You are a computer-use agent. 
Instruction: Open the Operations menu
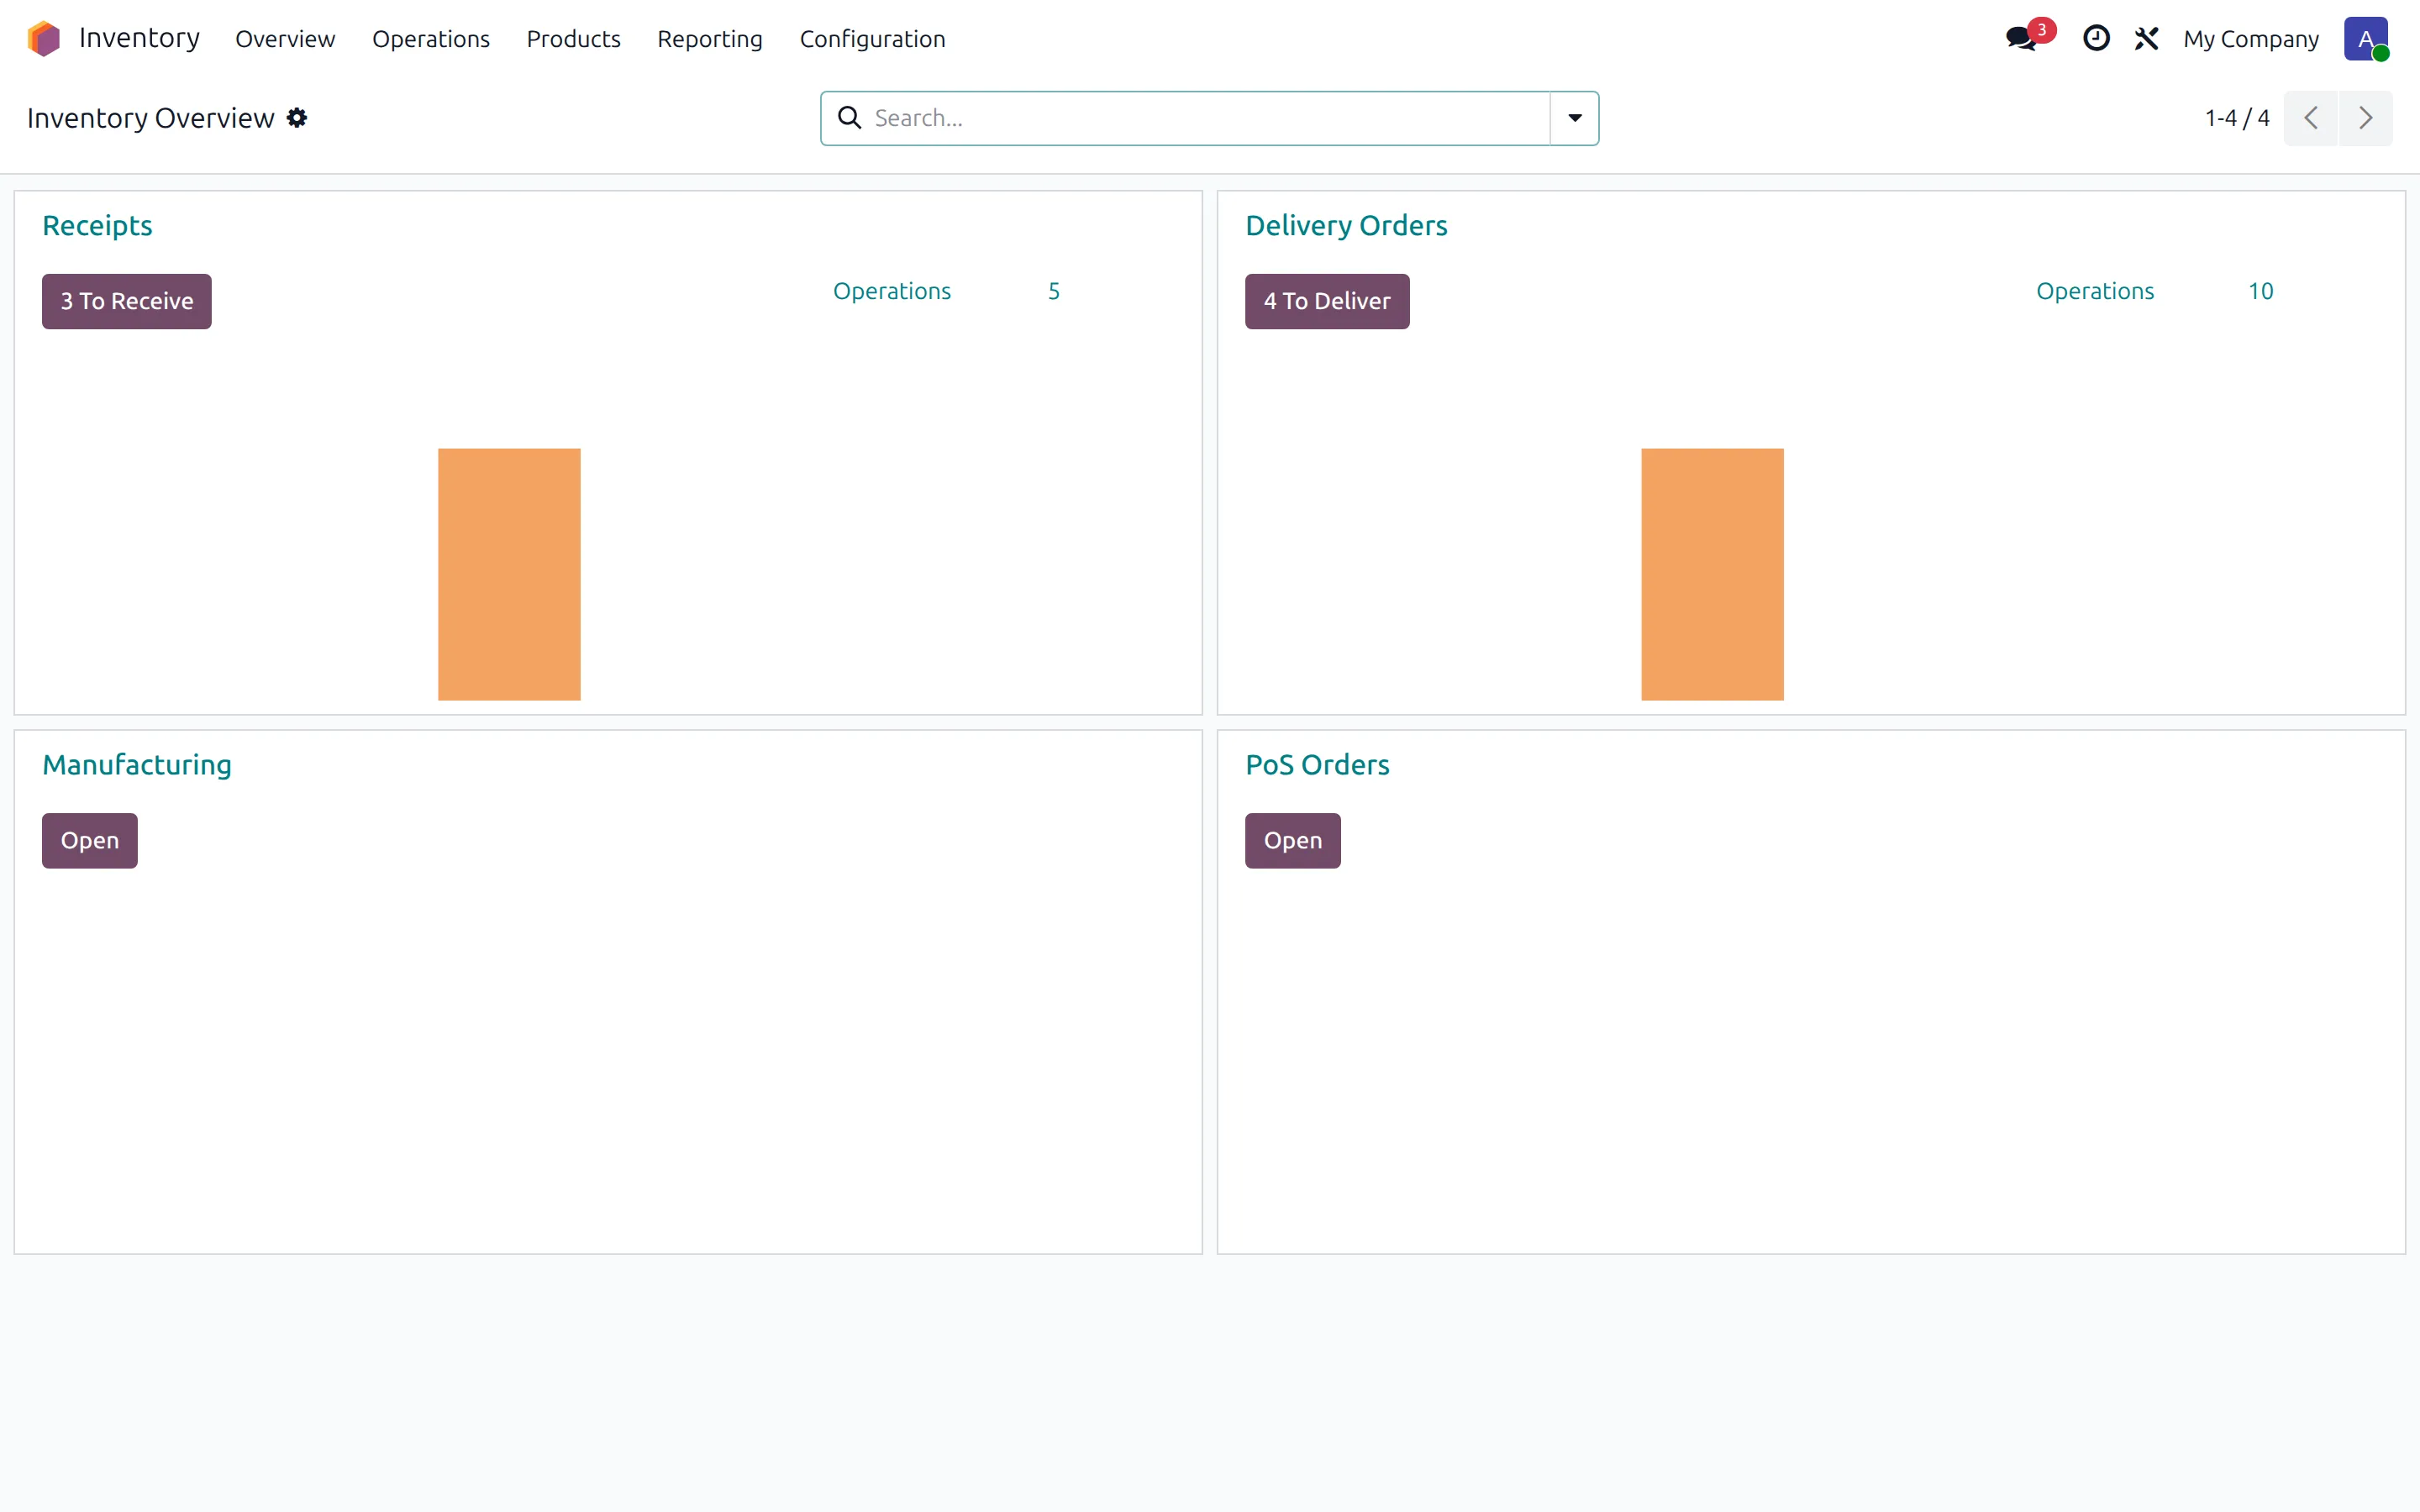click(431, 39)
